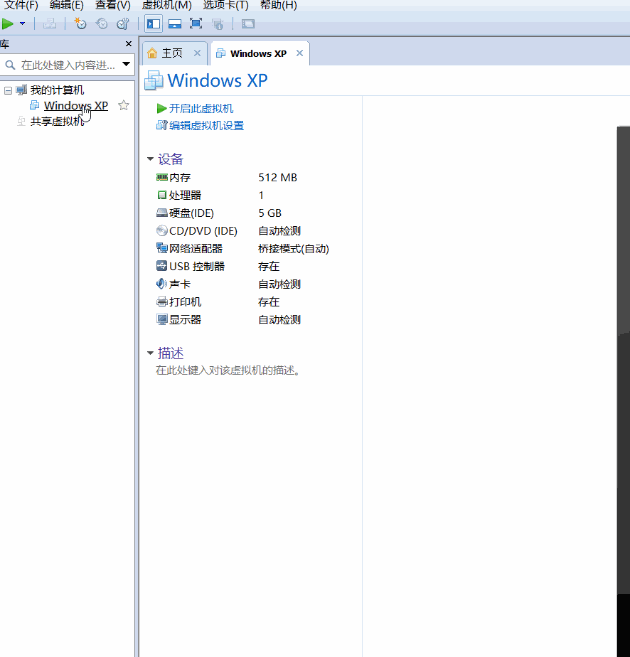Close the Windows XP tab
The height and width of the screenshot is (657, 630).
coord(300,53)
